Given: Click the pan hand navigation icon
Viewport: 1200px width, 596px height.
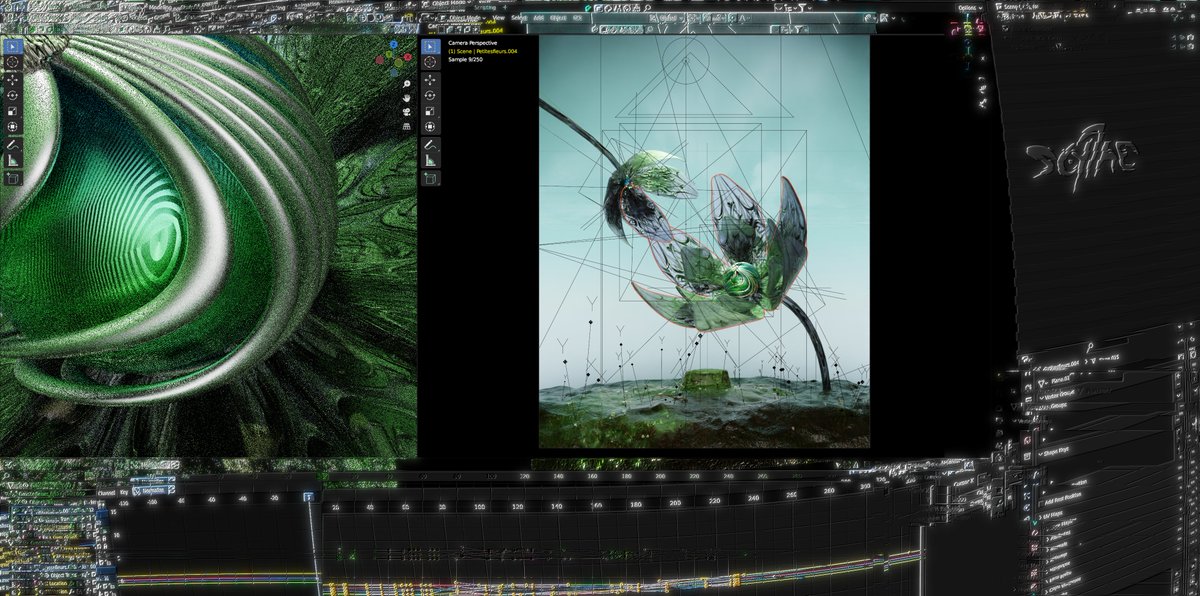Looking at the screenshot, I should [x=406, y=98].
